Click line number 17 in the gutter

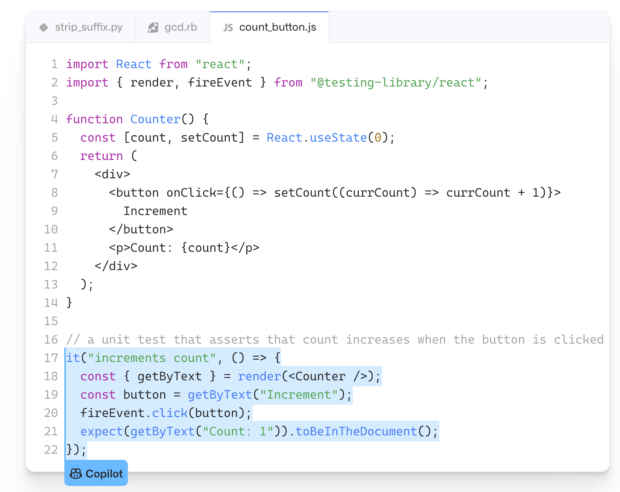(x=51, y=358)
